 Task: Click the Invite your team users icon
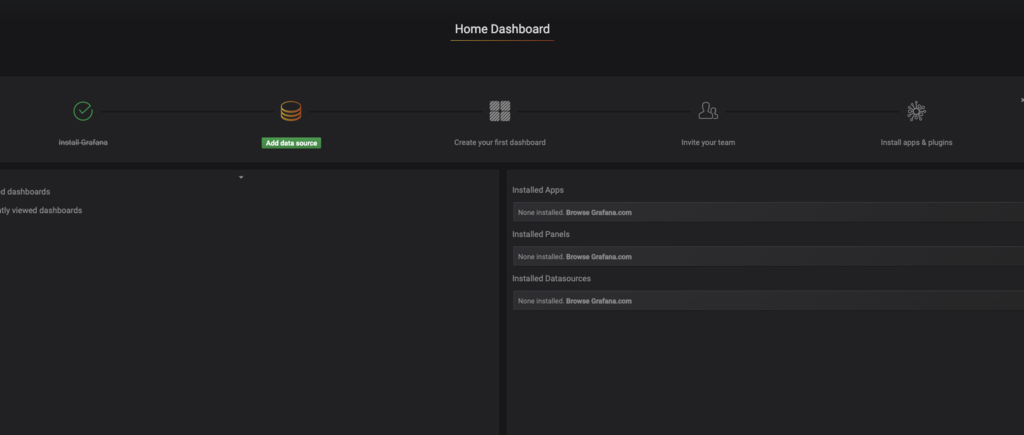[x=708, y=110]
